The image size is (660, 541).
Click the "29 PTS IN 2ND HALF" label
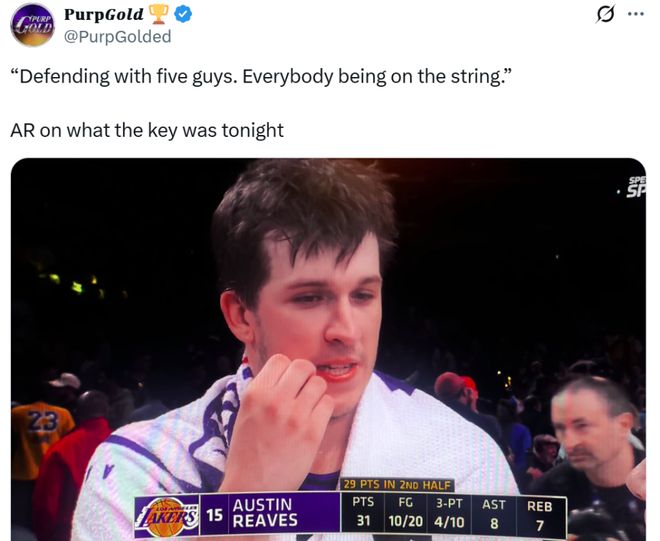[x=397, y=485]
